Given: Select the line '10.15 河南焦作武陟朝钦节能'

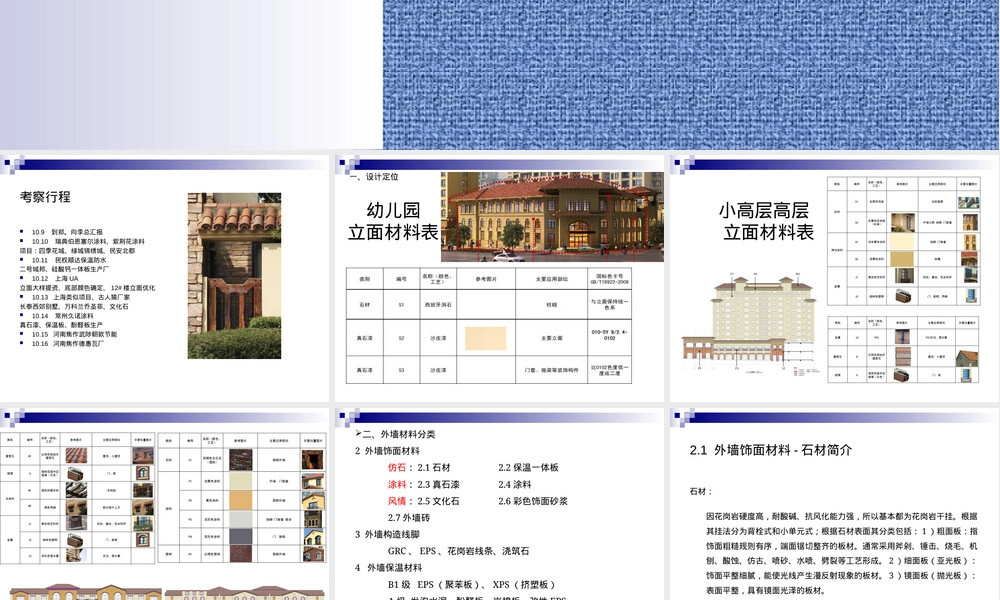Looking at the screenshot, I should (74, 334).
